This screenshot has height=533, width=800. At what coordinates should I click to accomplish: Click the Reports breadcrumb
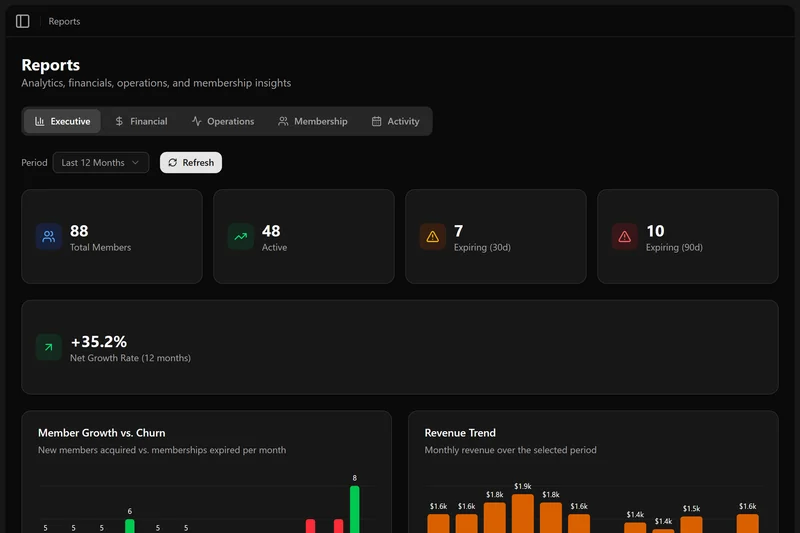click(64, 21)
